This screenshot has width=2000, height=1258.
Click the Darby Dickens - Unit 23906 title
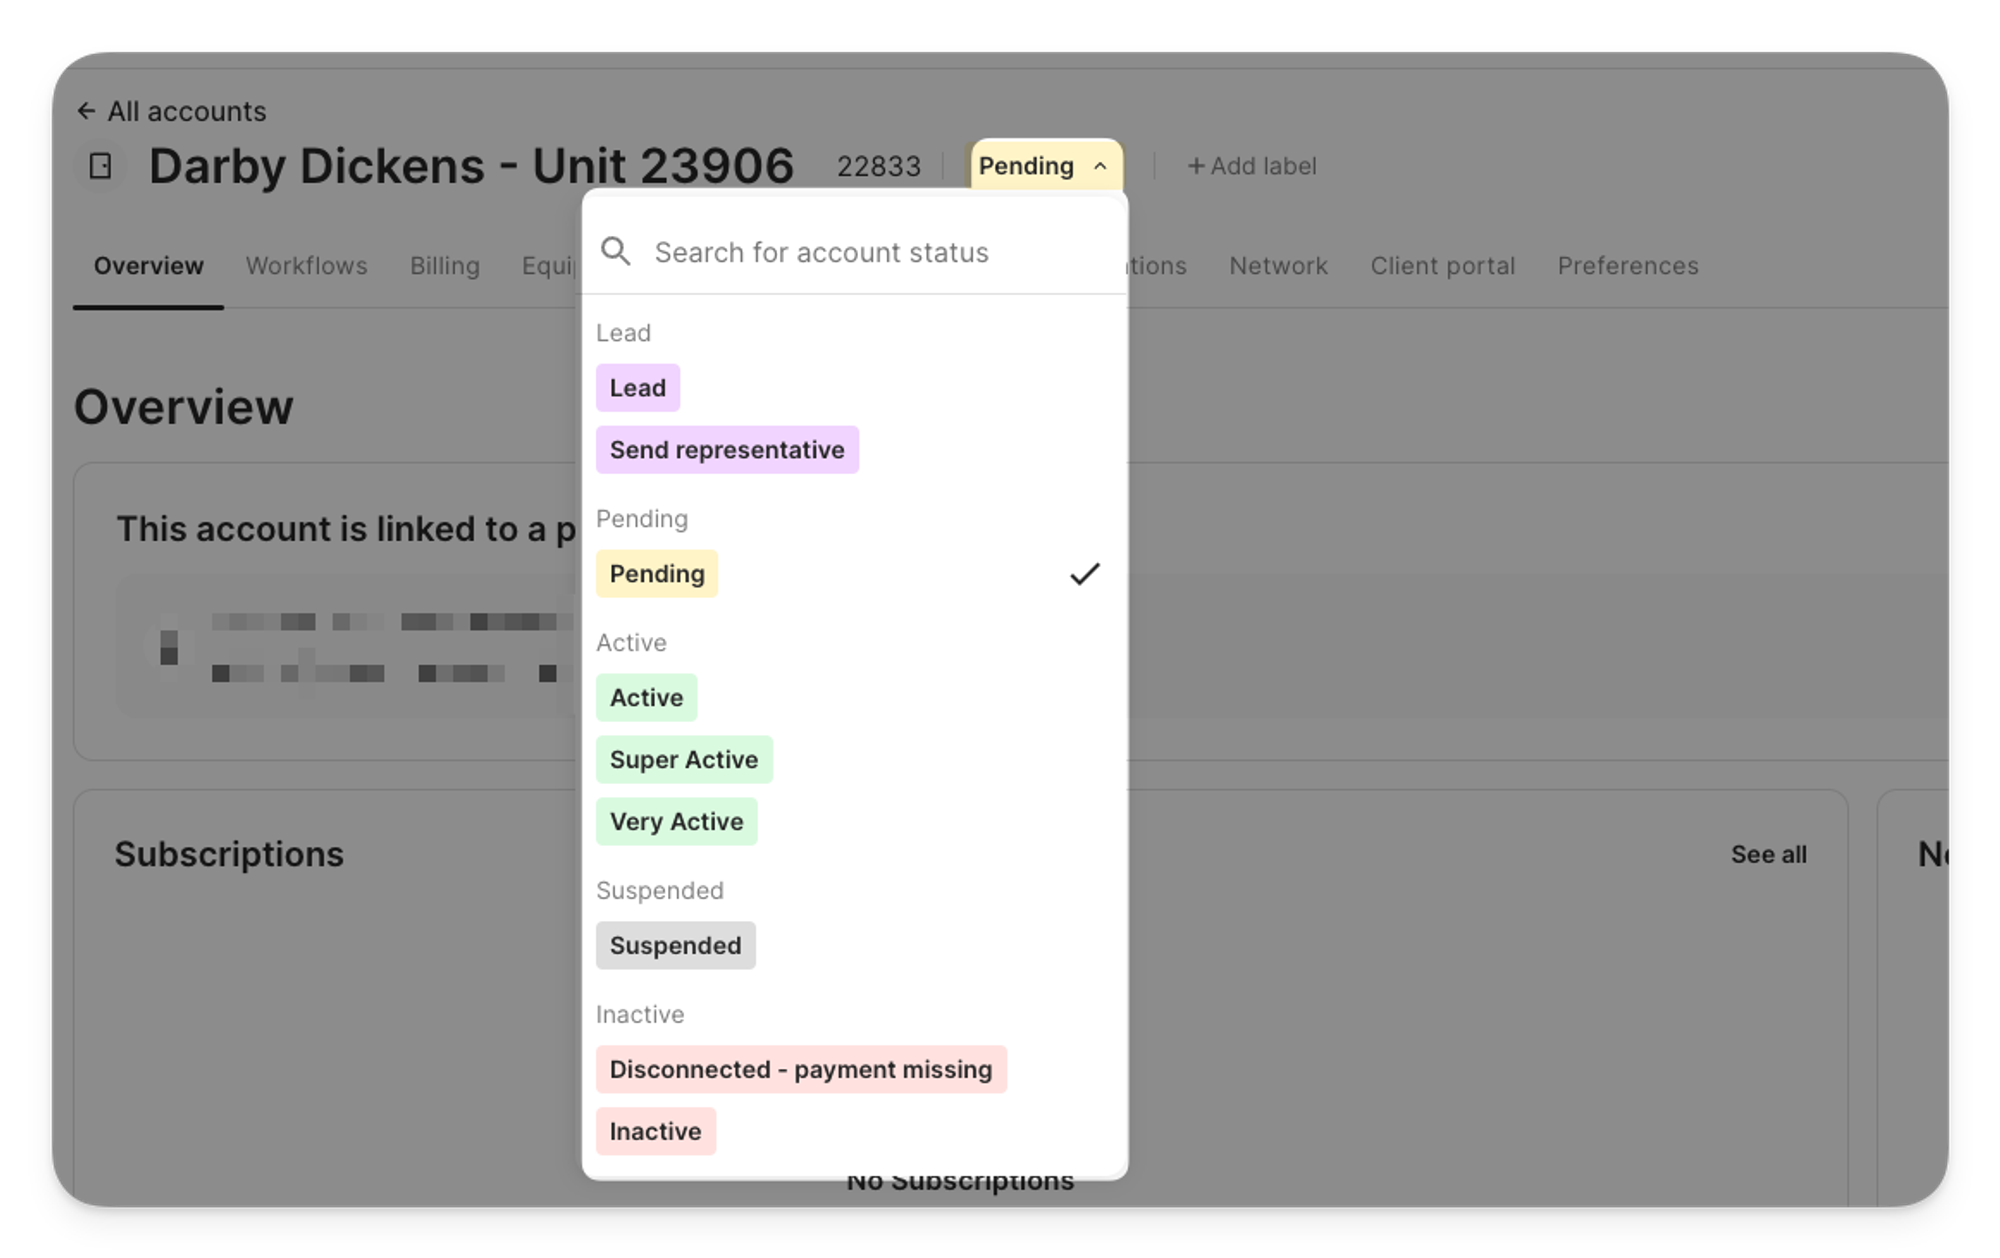(x=471, y=166)
